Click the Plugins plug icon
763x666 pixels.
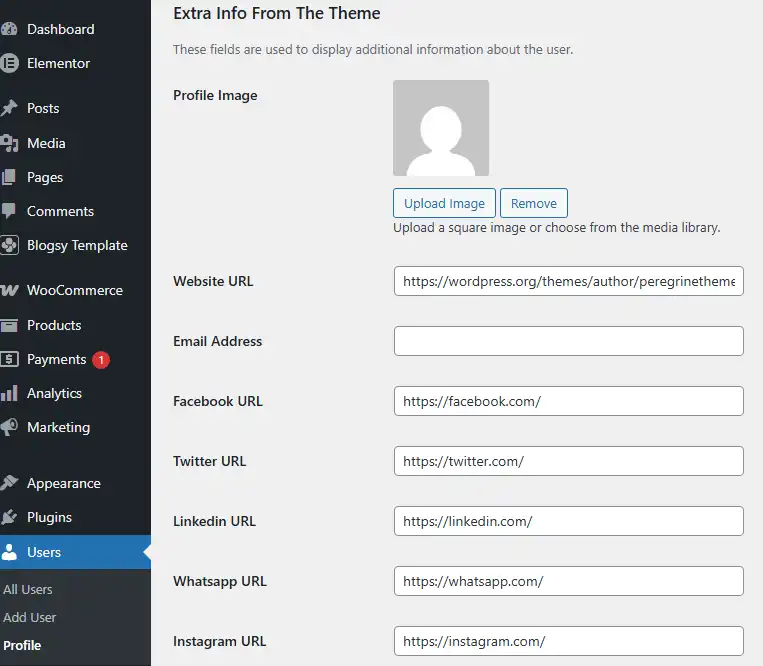coord(9,517)
